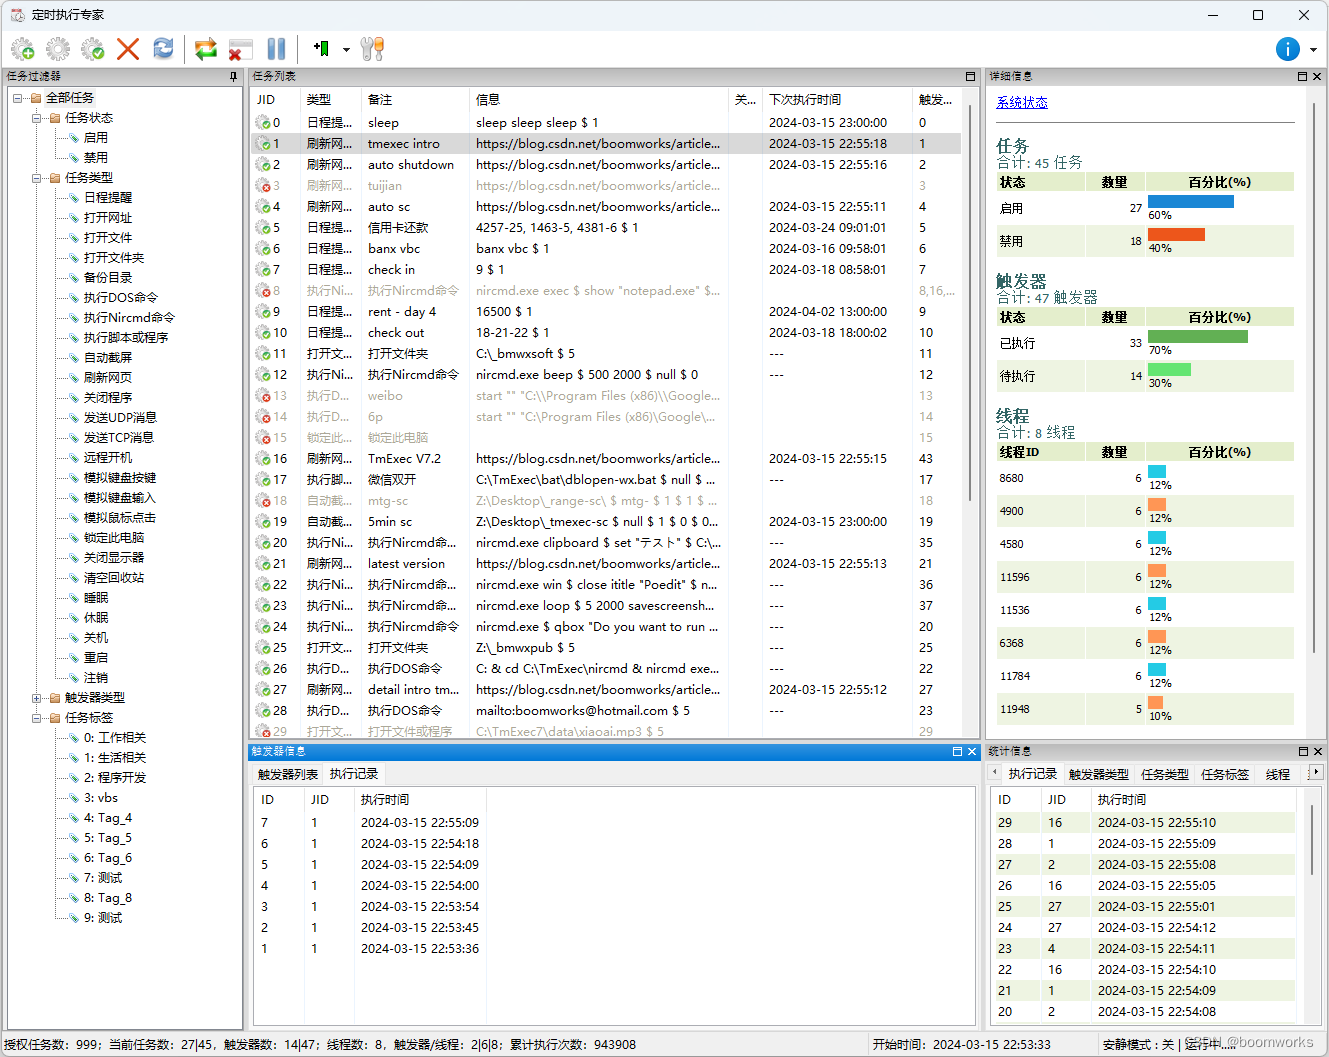Sort task list by 备注 column header
Screen dimensions: 1329x1057
[415, 100]
